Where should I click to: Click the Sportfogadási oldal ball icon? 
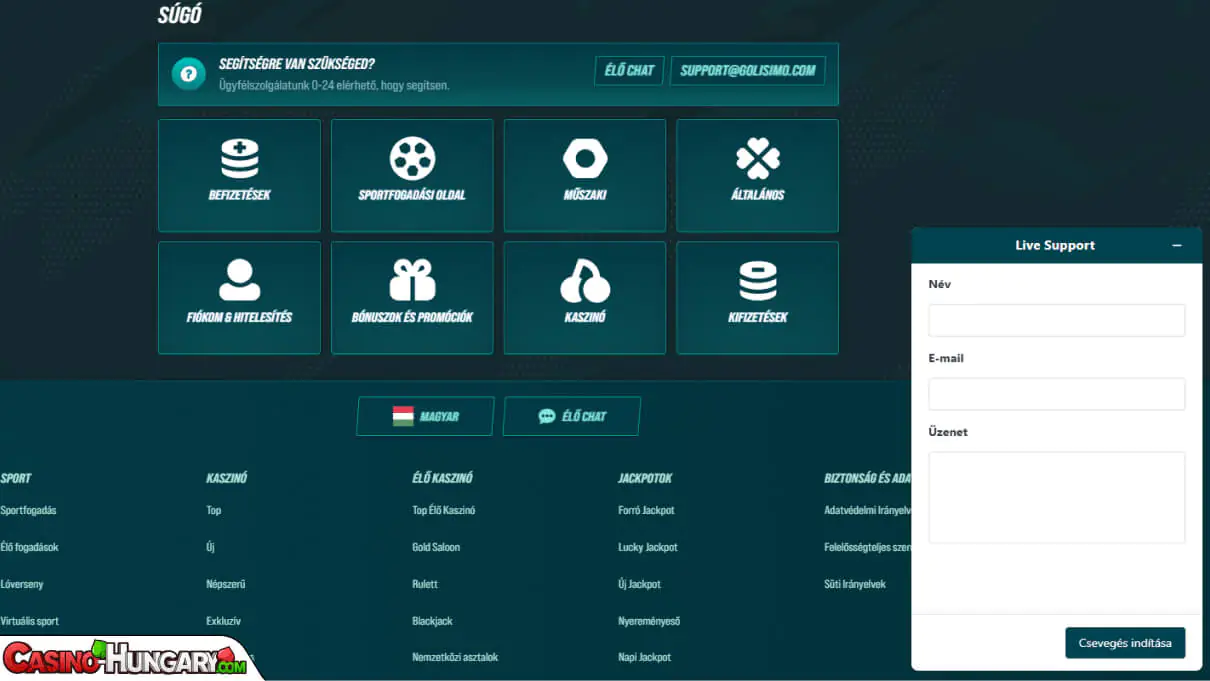(412, 159)
